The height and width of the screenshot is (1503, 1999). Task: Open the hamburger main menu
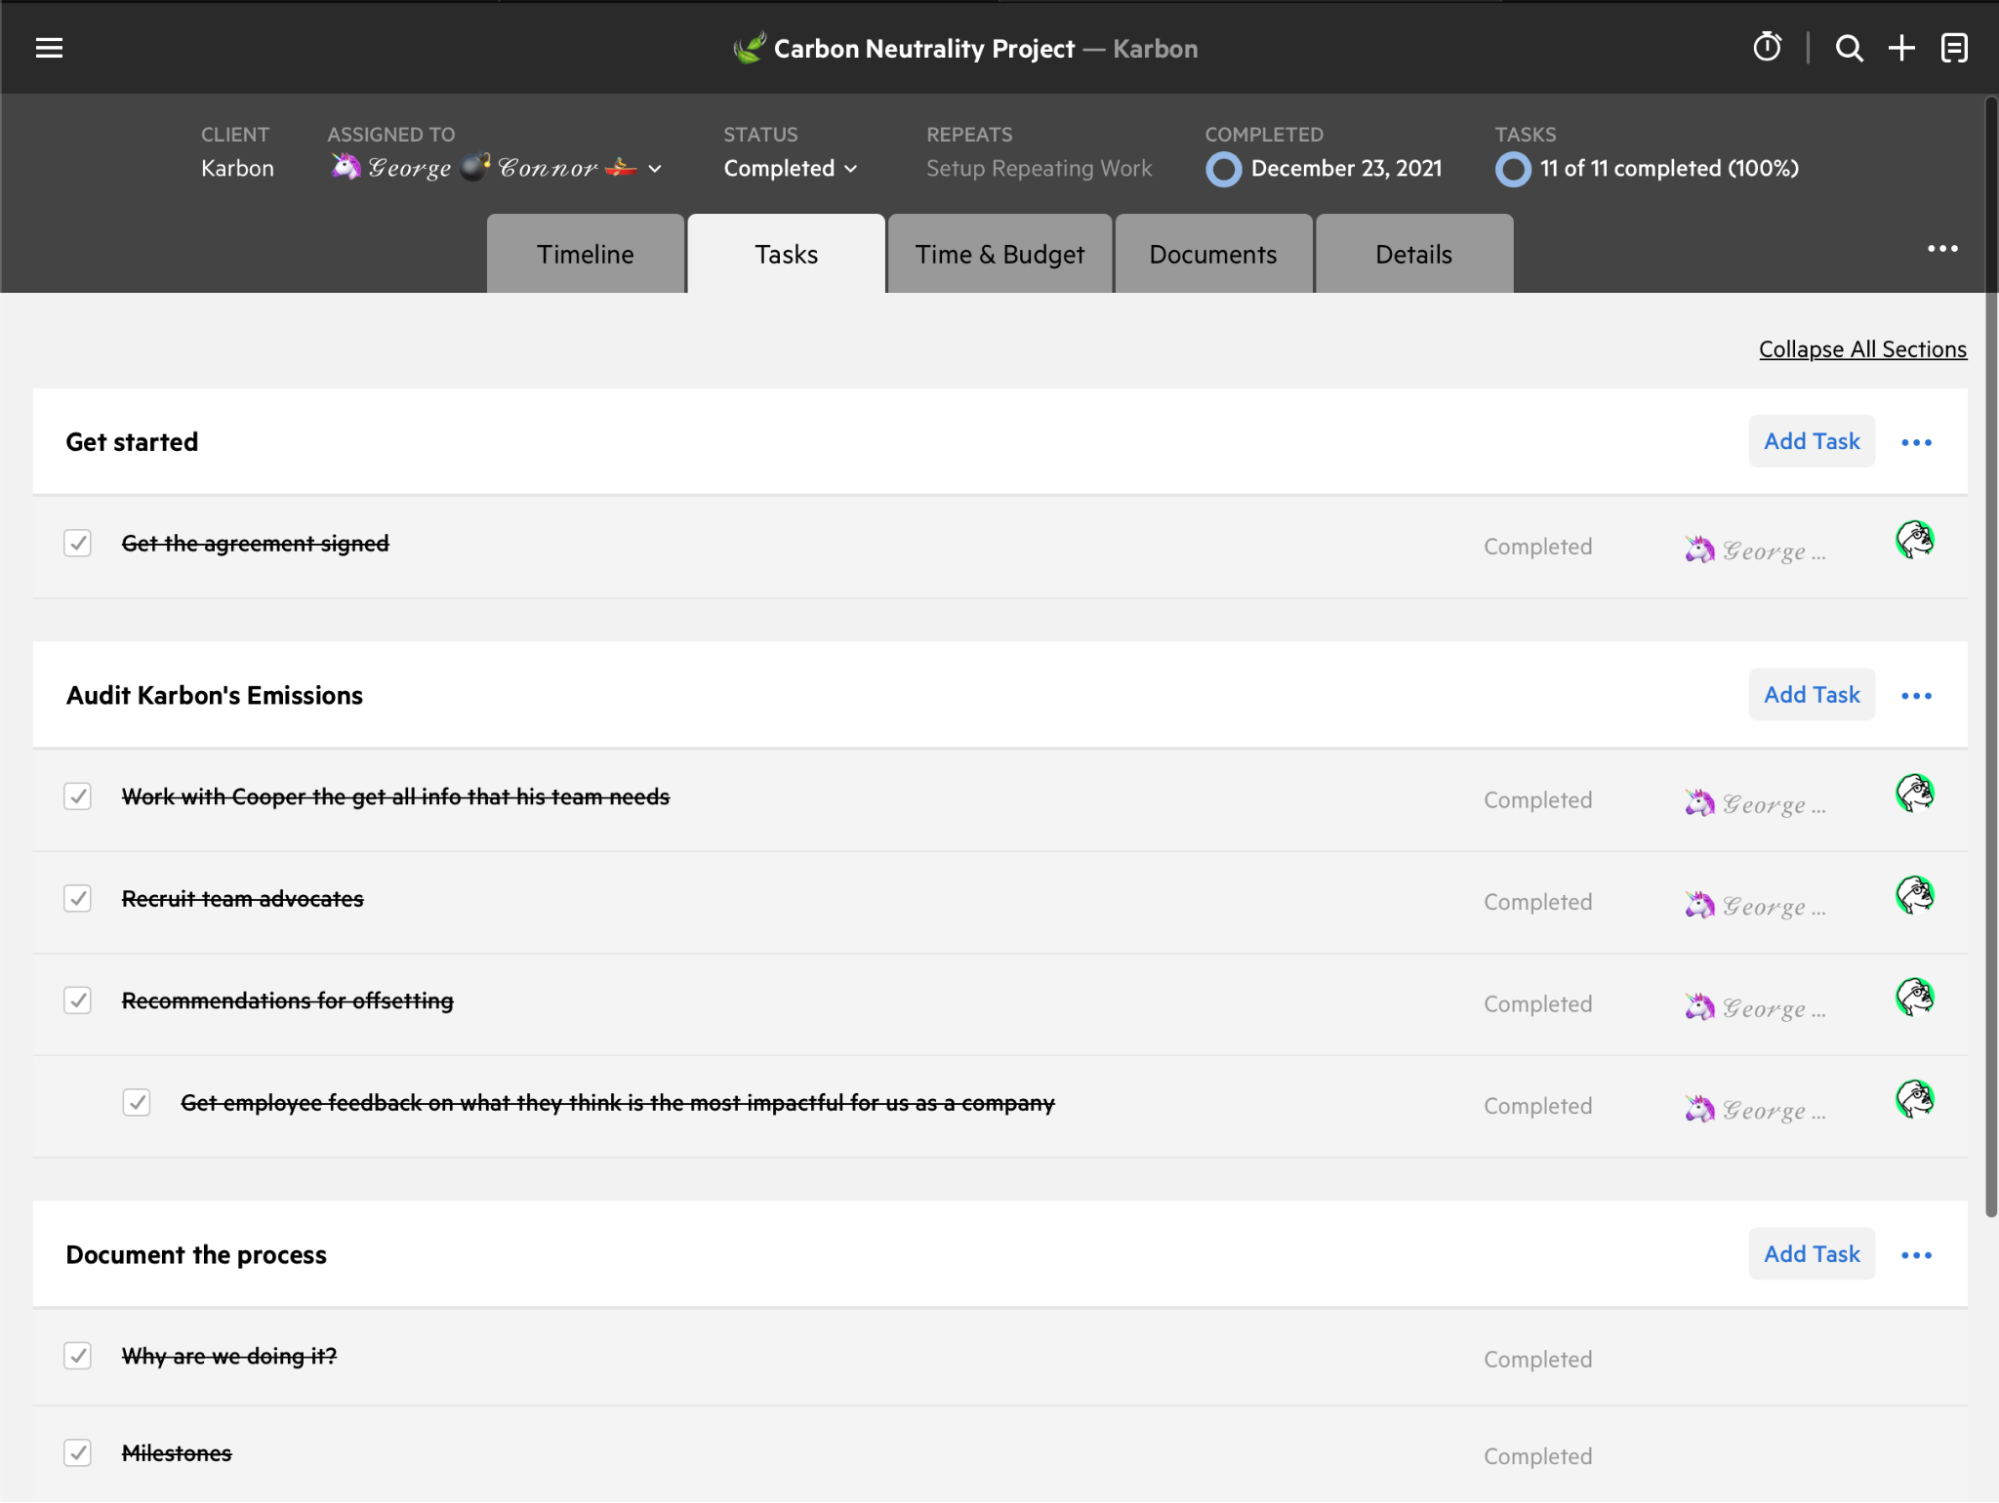[x=49, y=48]
